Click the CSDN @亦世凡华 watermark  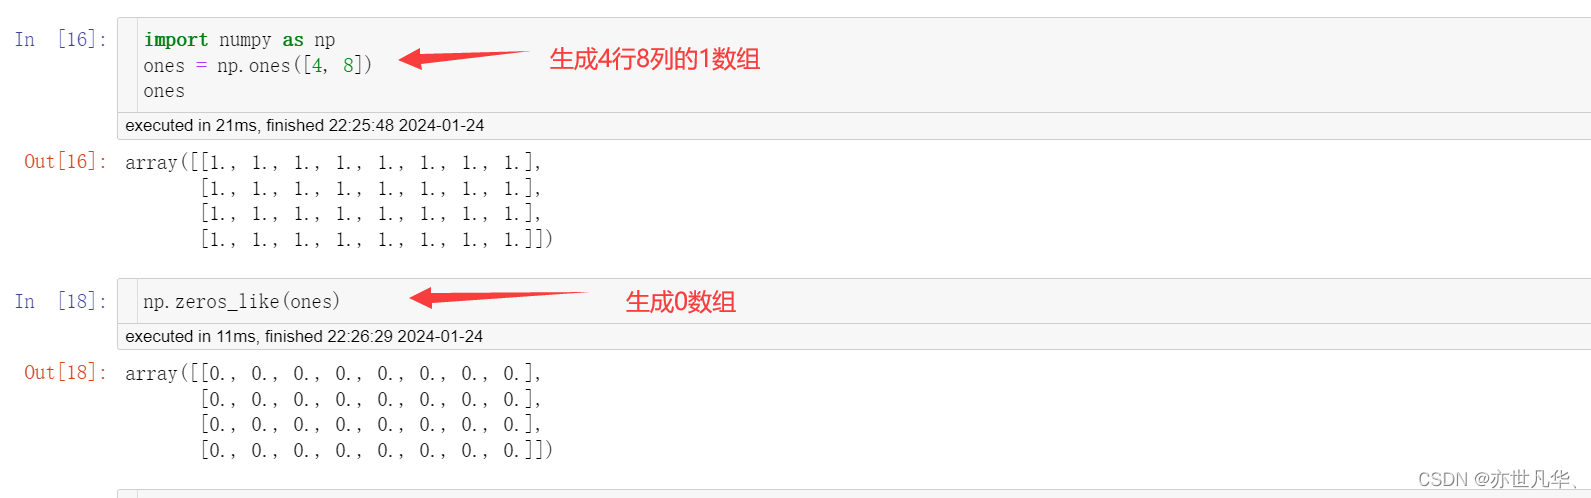[x=1498, y=479]
